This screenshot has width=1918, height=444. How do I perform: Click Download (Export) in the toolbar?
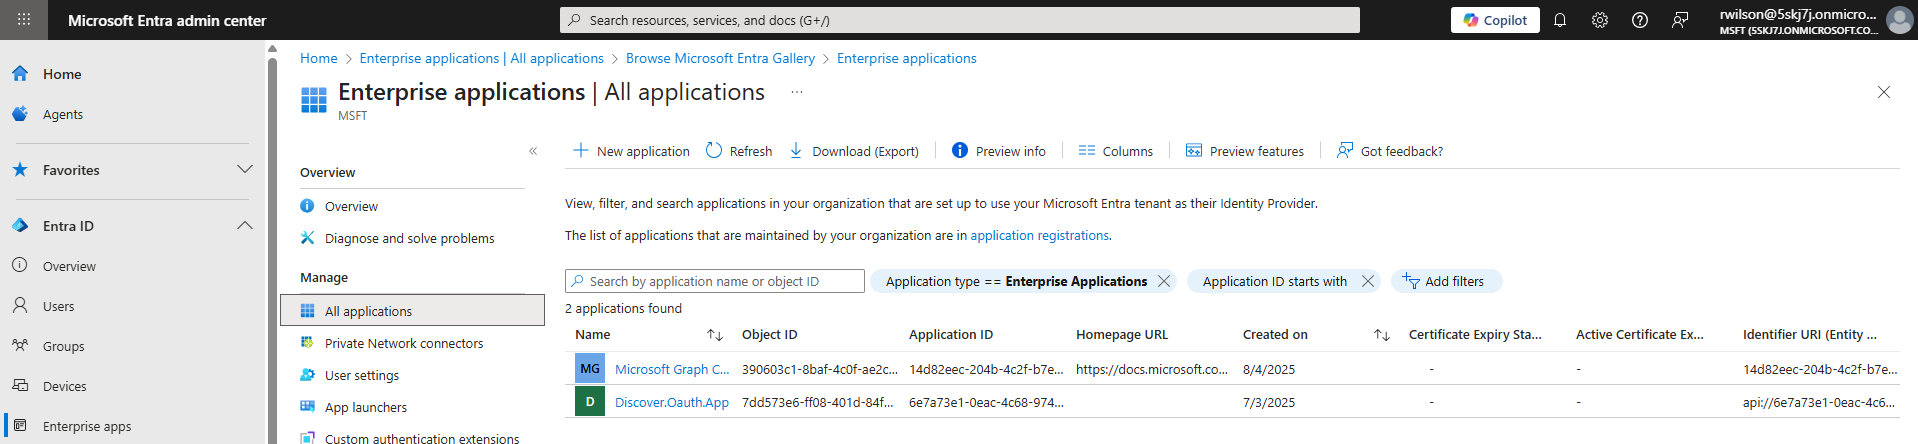854,151
